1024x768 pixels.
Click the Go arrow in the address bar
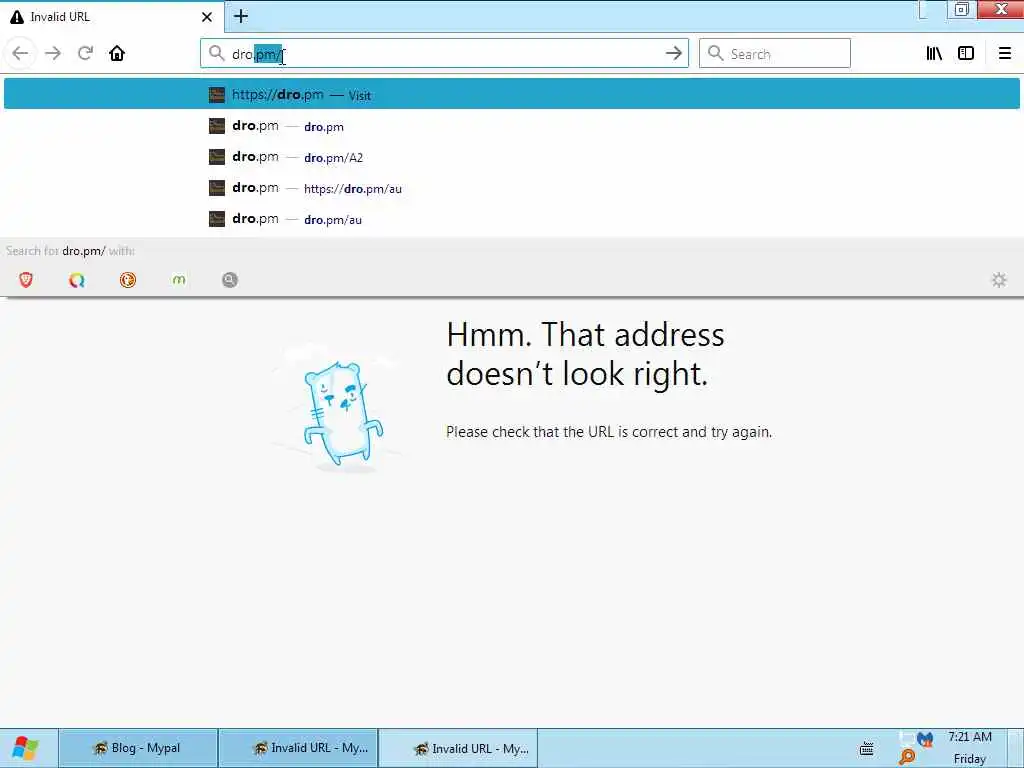click(673, 54)
